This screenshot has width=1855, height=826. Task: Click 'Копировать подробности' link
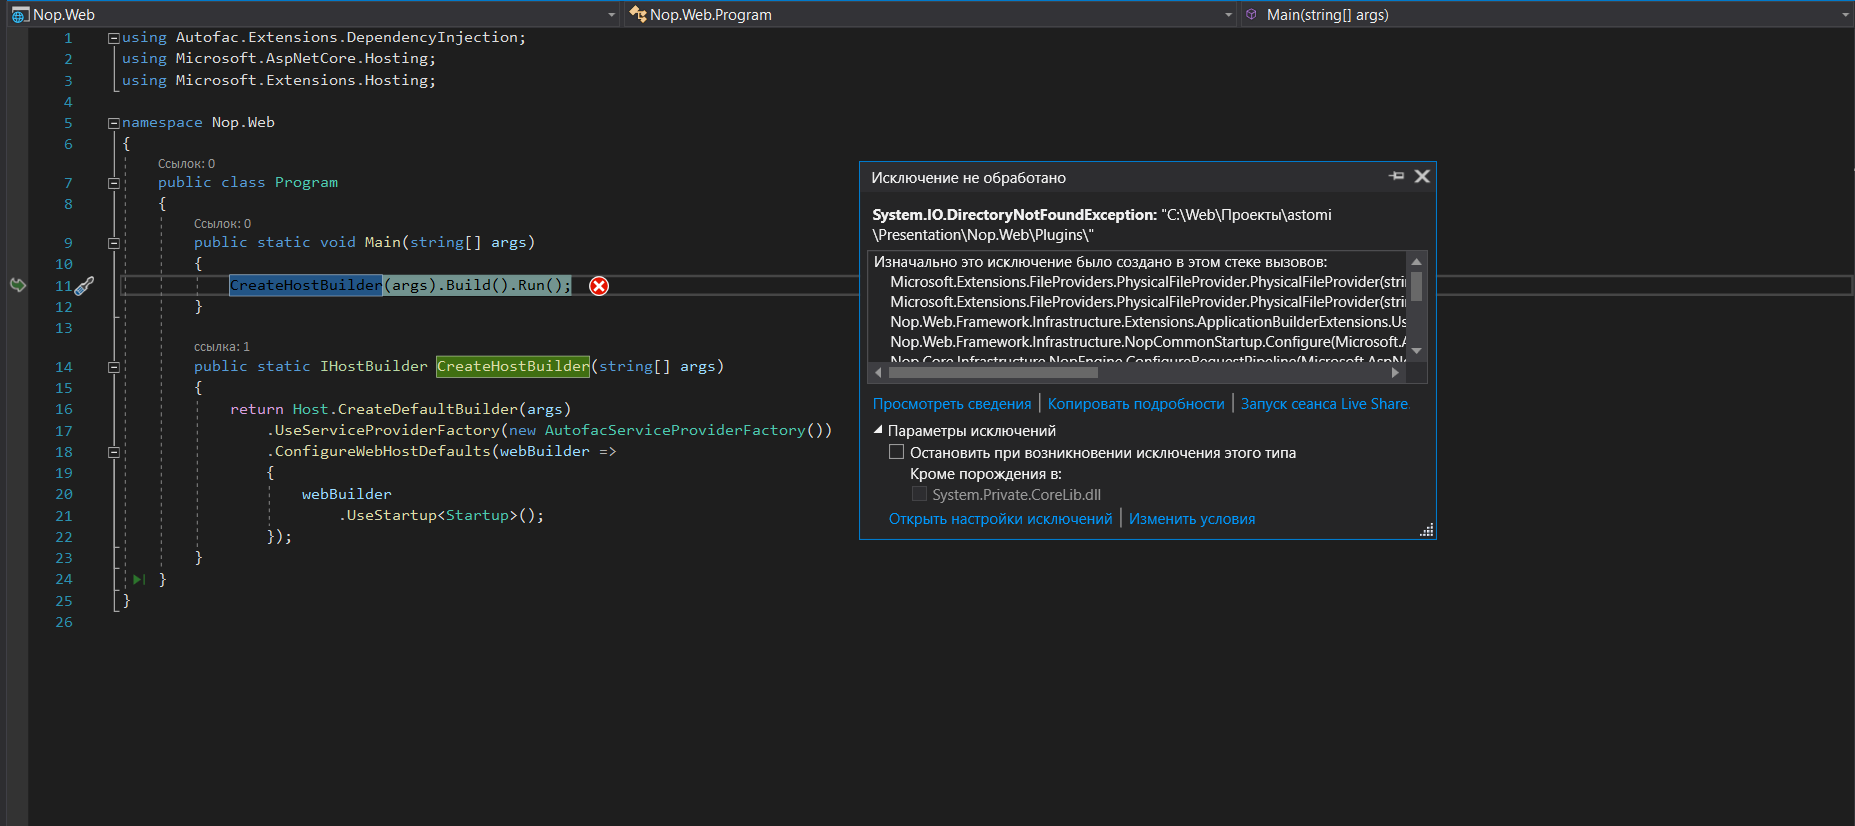[x=1136, y=404]
